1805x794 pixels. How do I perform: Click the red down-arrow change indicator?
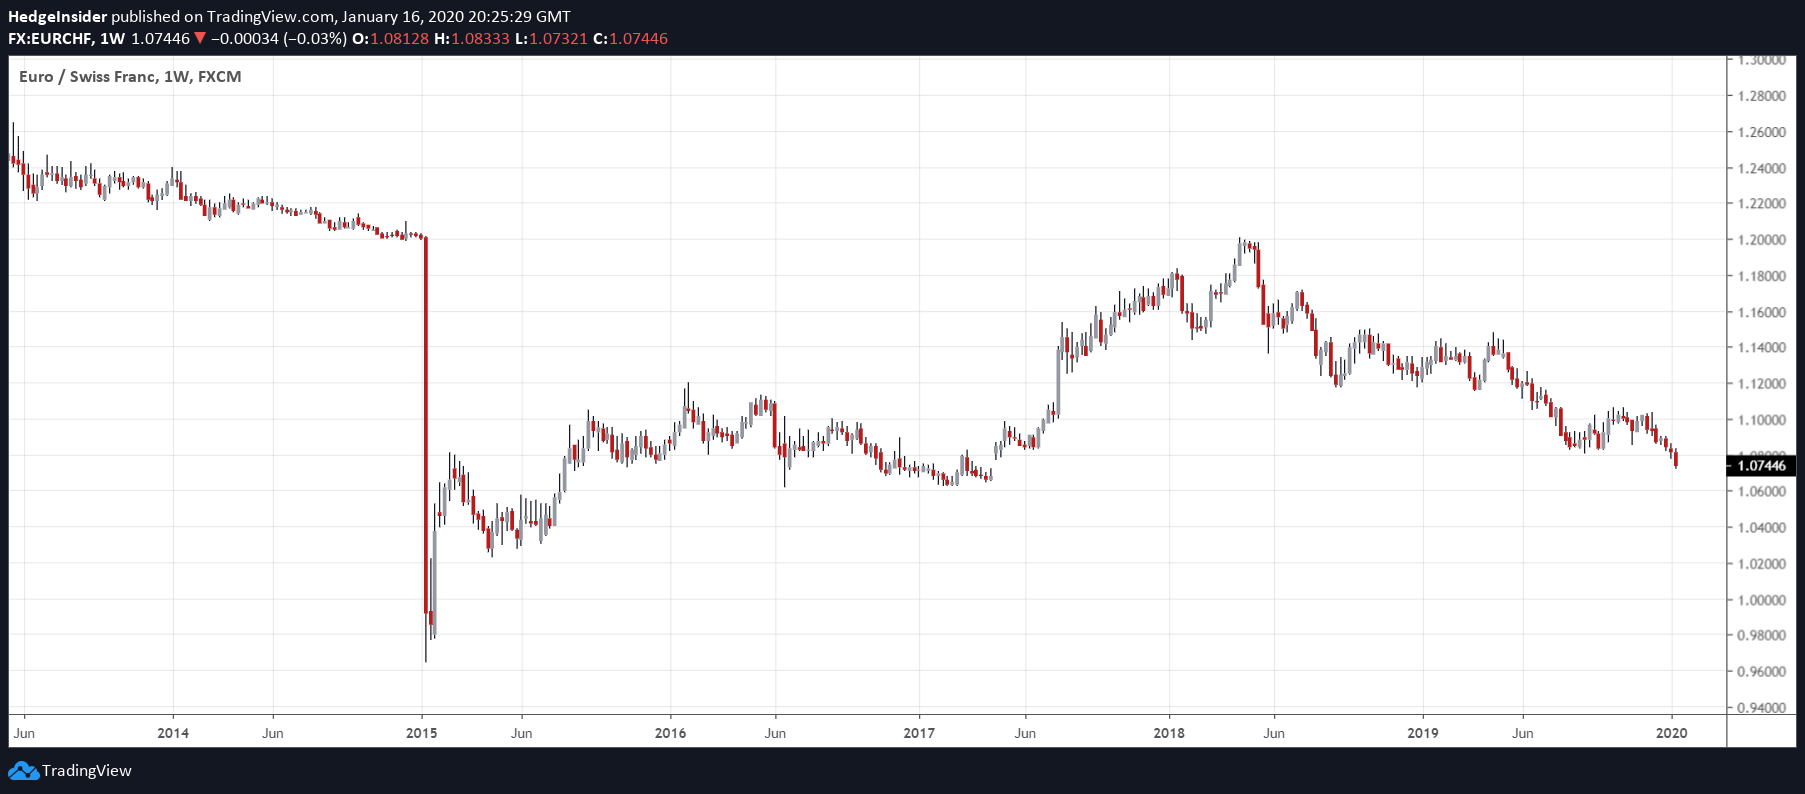[200, 39]
